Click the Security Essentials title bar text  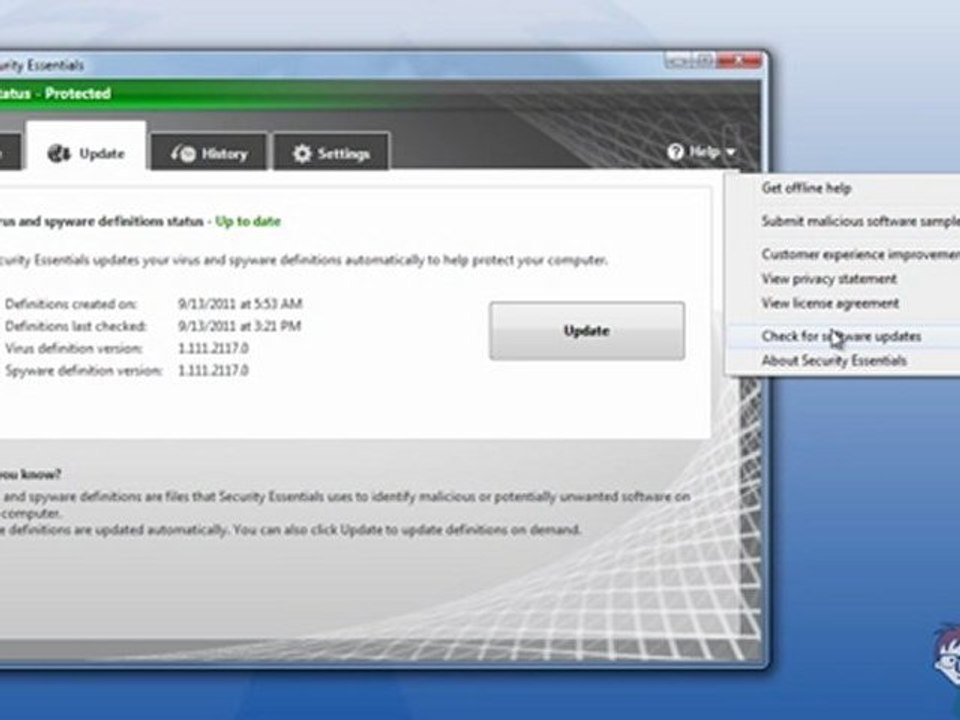(42, 65)
